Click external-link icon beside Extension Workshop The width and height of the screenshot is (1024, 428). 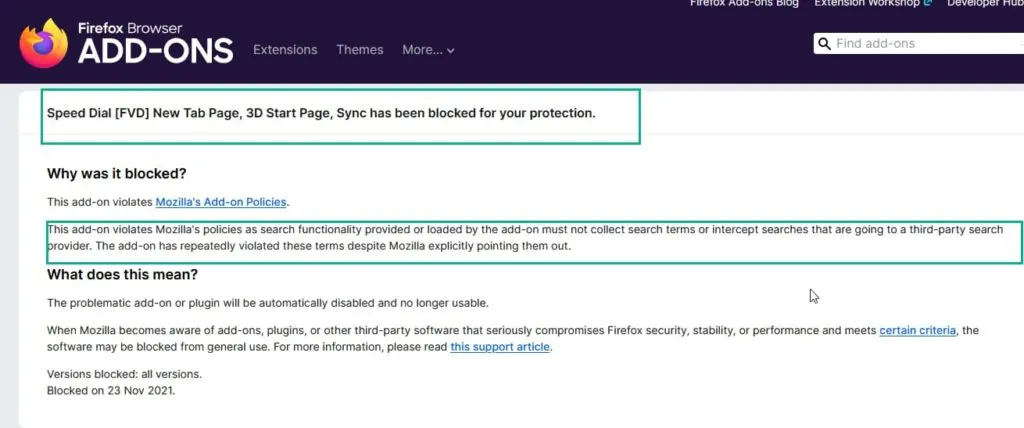click(x=928, y=3)
